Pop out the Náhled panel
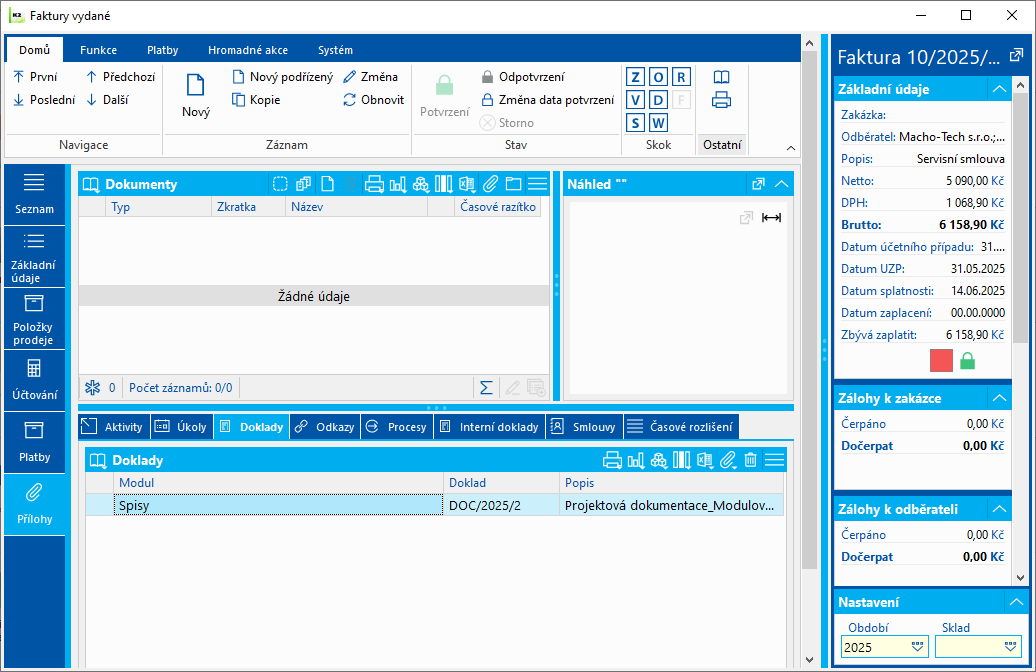This screenshot has height=672, width=1036. [x=758, y=184]
